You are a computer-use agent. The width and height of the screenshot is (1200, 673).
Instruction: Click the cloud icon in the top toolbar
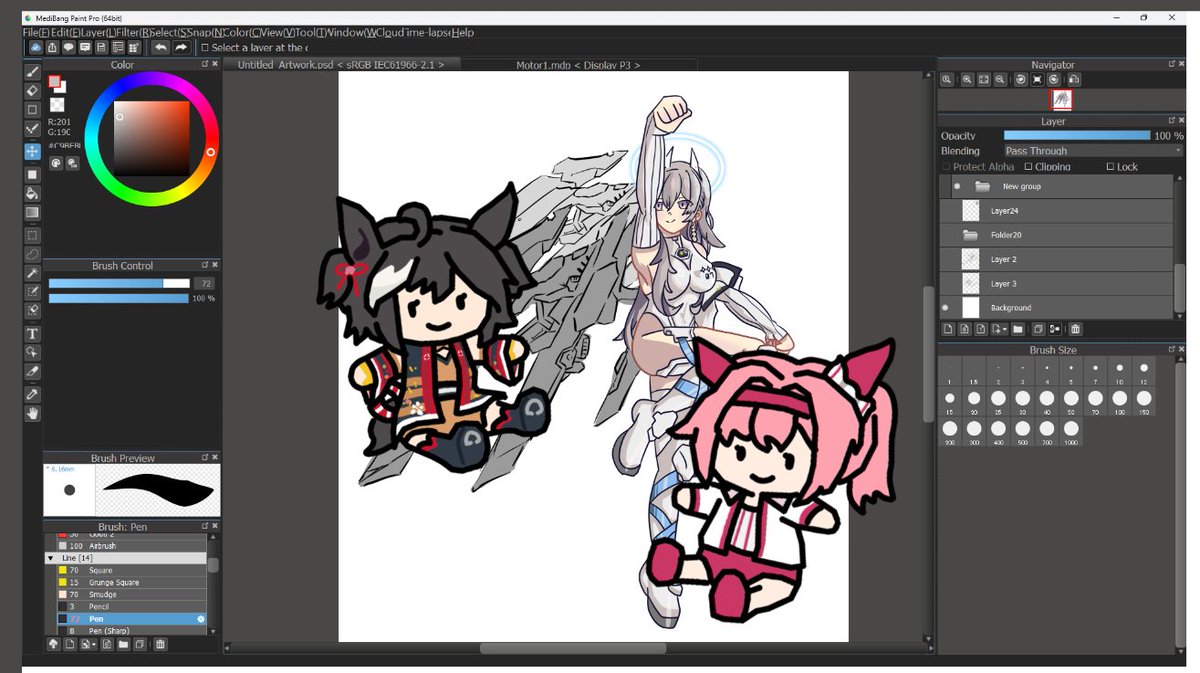(35, 47)
